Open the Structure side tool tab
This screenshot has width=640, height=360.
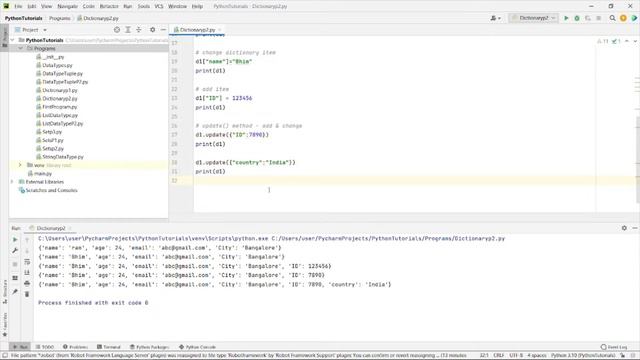point(5,292)
